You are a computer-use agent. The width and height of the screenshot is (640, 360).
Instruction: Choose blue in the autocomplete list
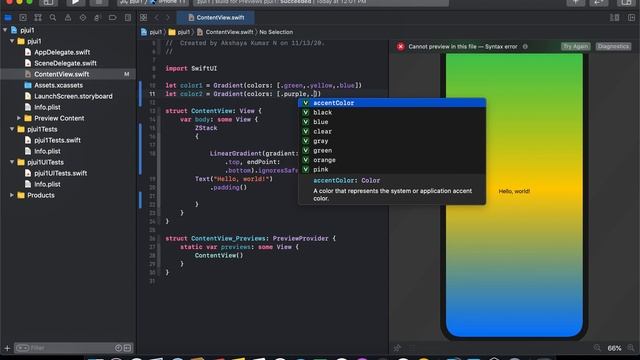392,122
